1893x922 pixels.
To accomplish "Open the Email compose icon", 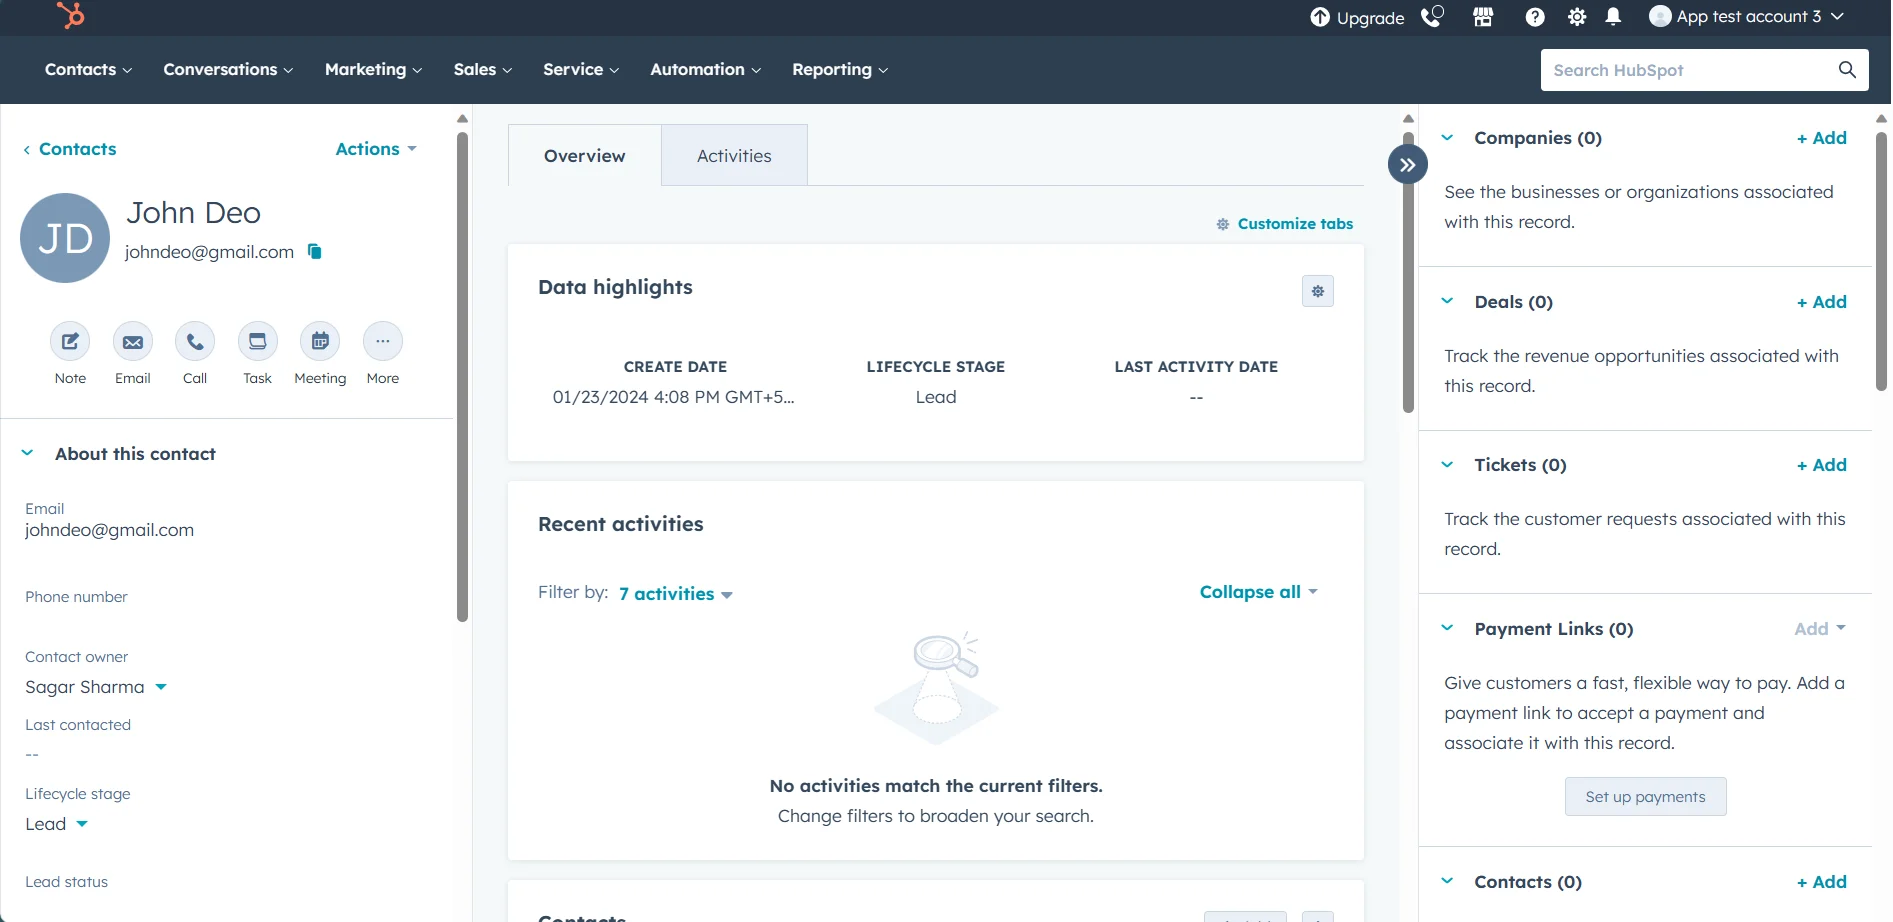I will 132,340.
